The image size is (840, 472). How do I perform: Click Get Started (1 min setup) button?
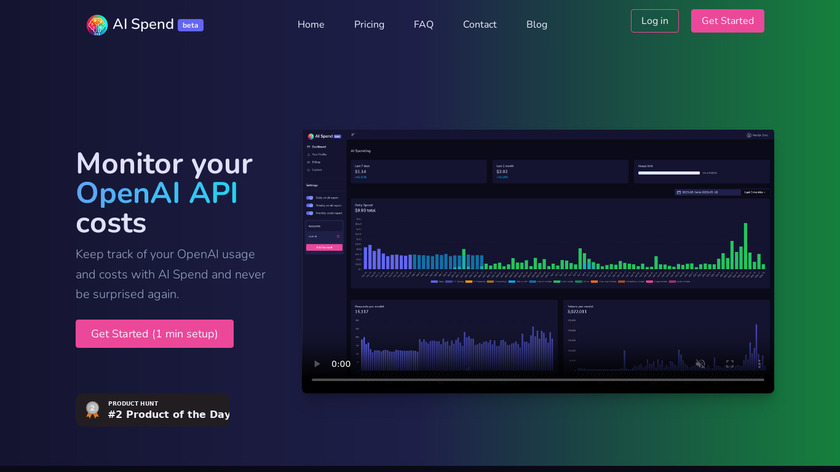point(154,334)
